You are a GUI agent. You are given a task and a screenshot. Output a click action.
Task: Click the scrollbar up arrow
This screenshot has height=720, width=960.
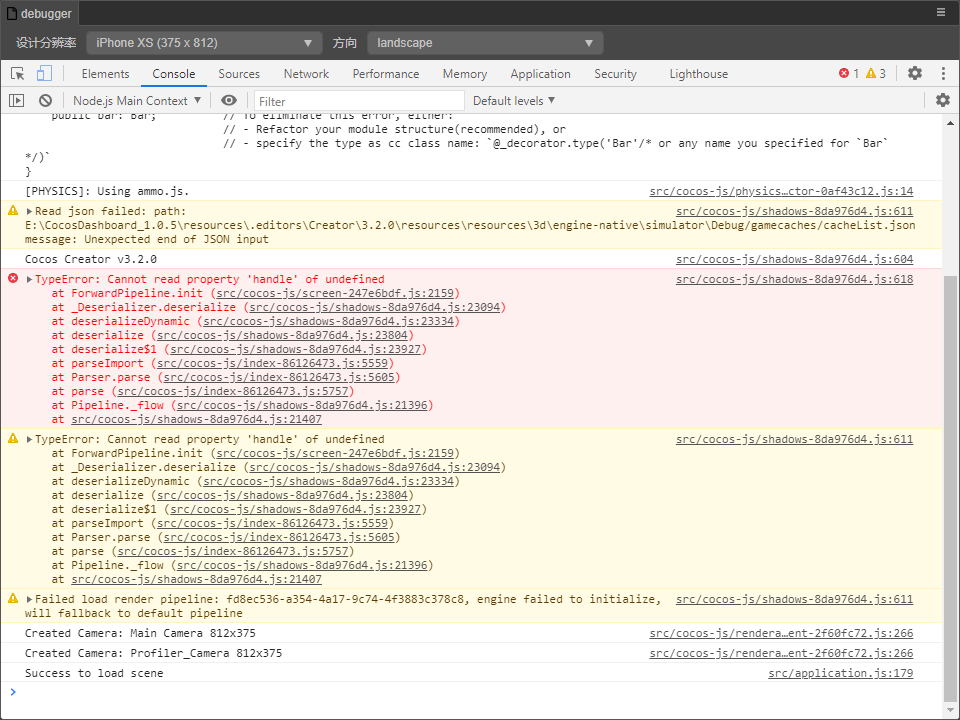[x=950, y=123]
